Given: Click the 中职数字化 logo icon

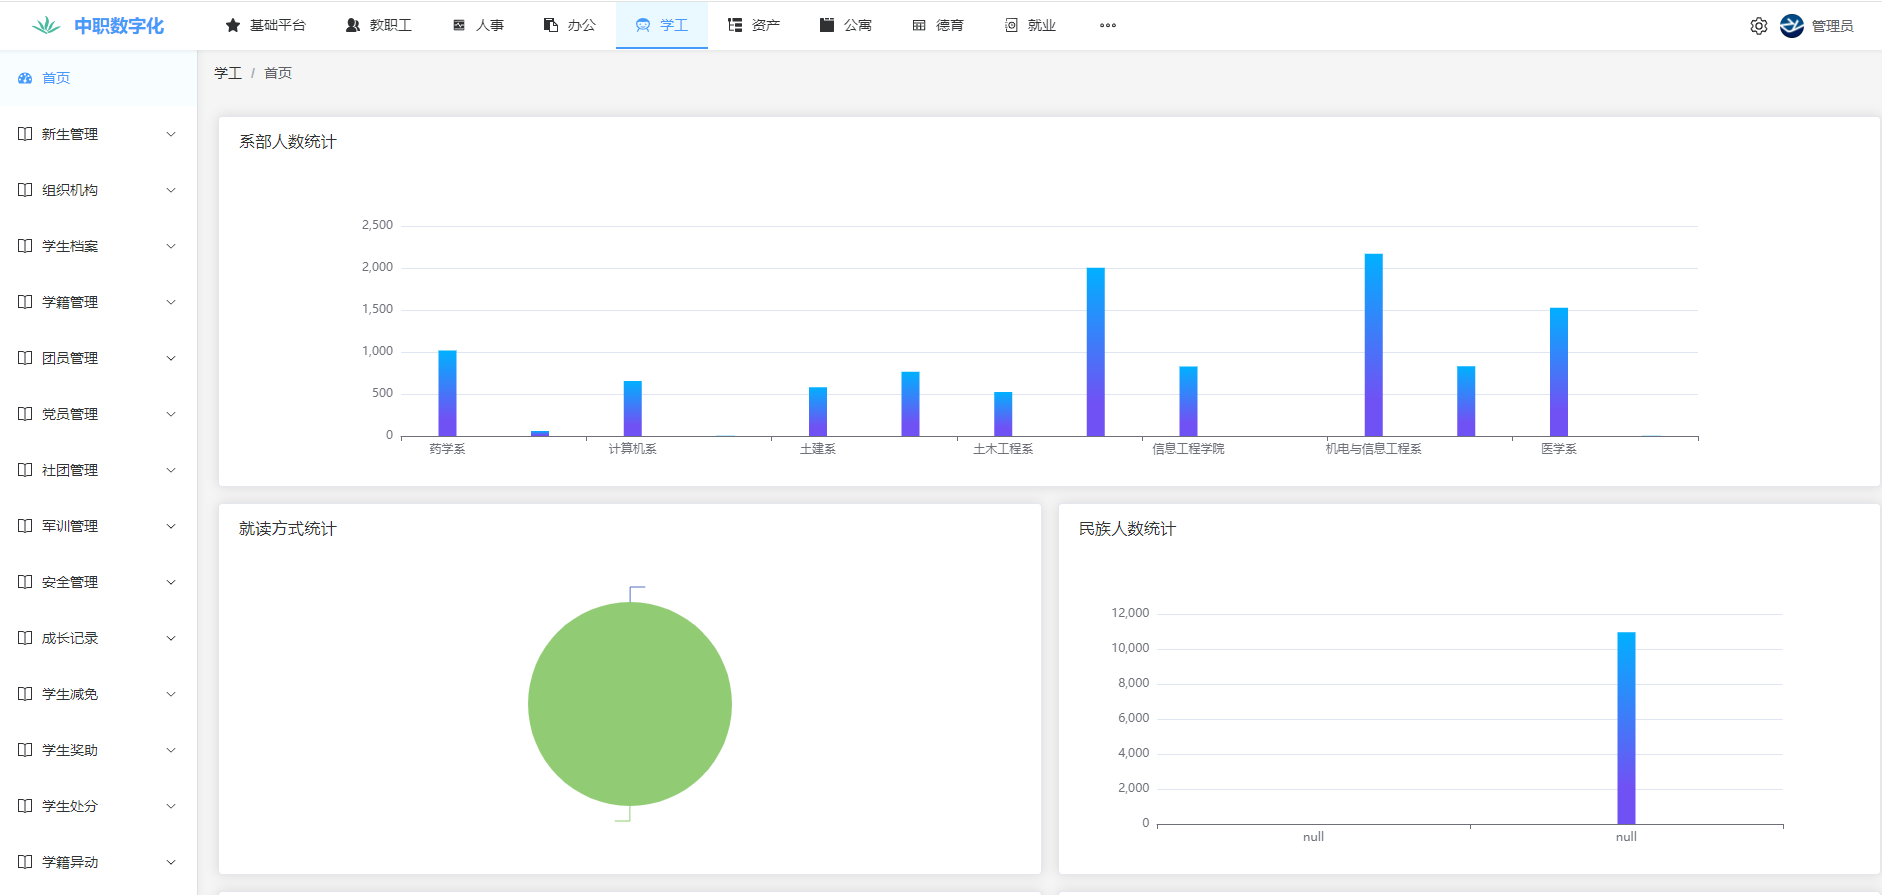Looking at the screenshot, I should pos(46,26).
